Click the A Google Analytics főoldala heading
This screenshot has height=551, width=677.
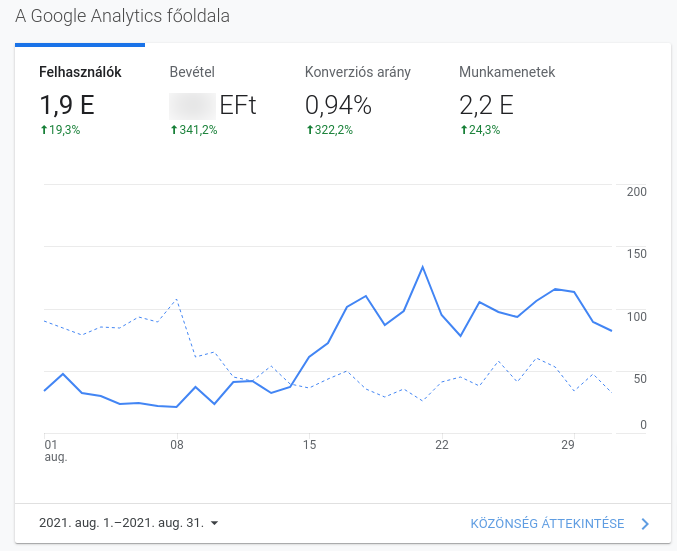click(x=123, y=16)
